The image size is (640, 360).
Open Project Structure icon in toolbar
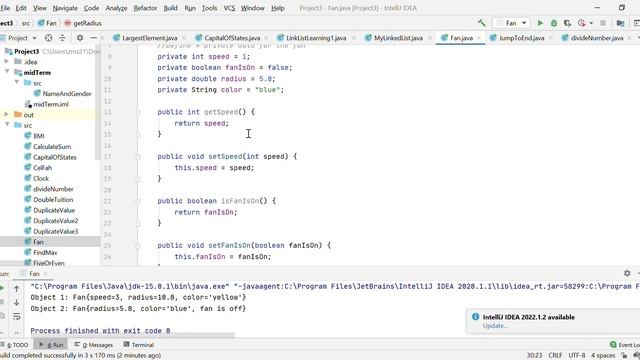(620, 23)
